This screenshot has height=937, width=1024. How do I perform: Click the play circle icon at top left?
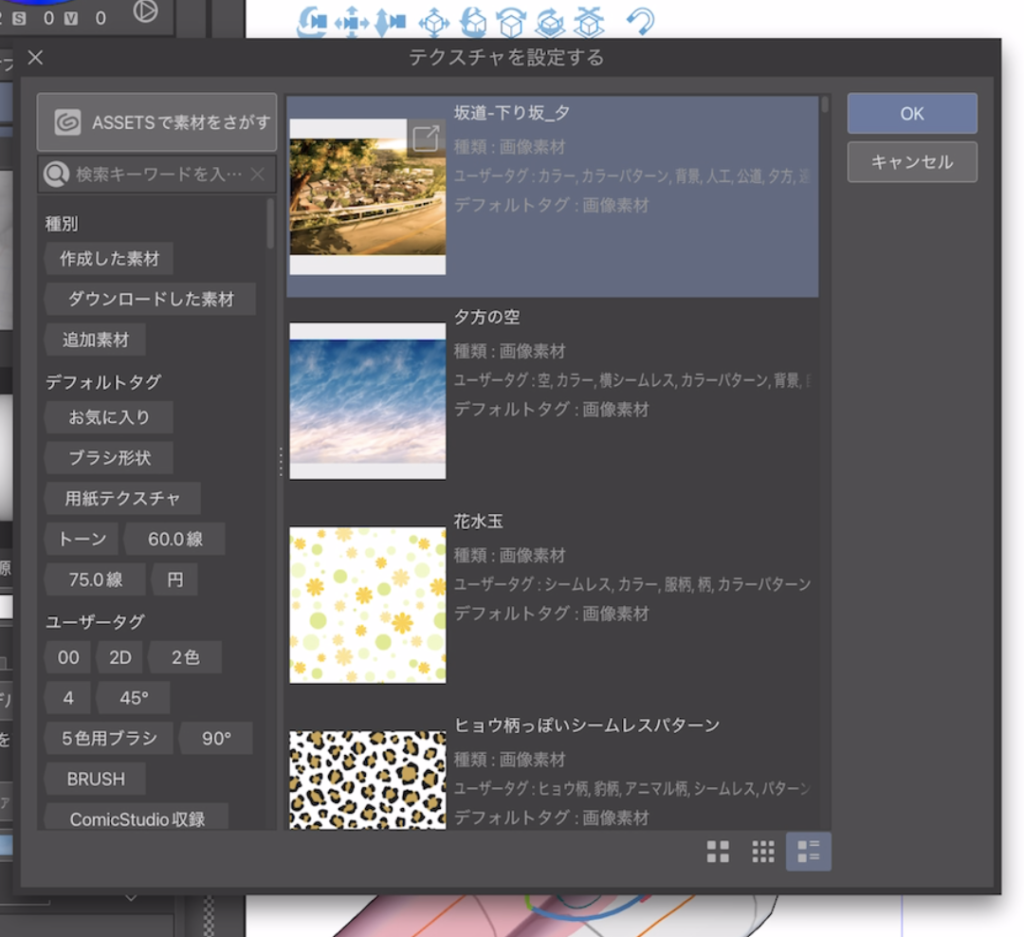tap(145, 12)
